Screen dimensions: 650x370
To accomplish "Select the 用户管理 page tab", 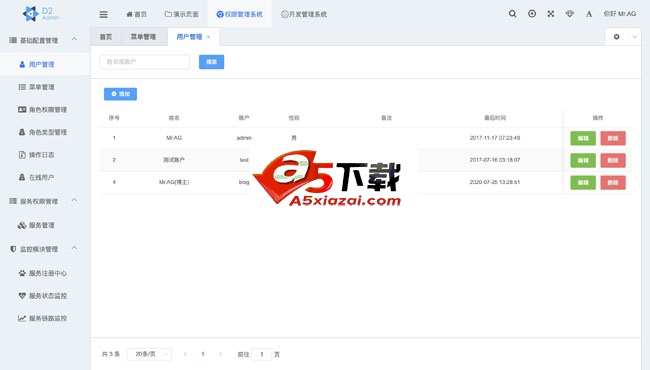I will click(189, 37).
